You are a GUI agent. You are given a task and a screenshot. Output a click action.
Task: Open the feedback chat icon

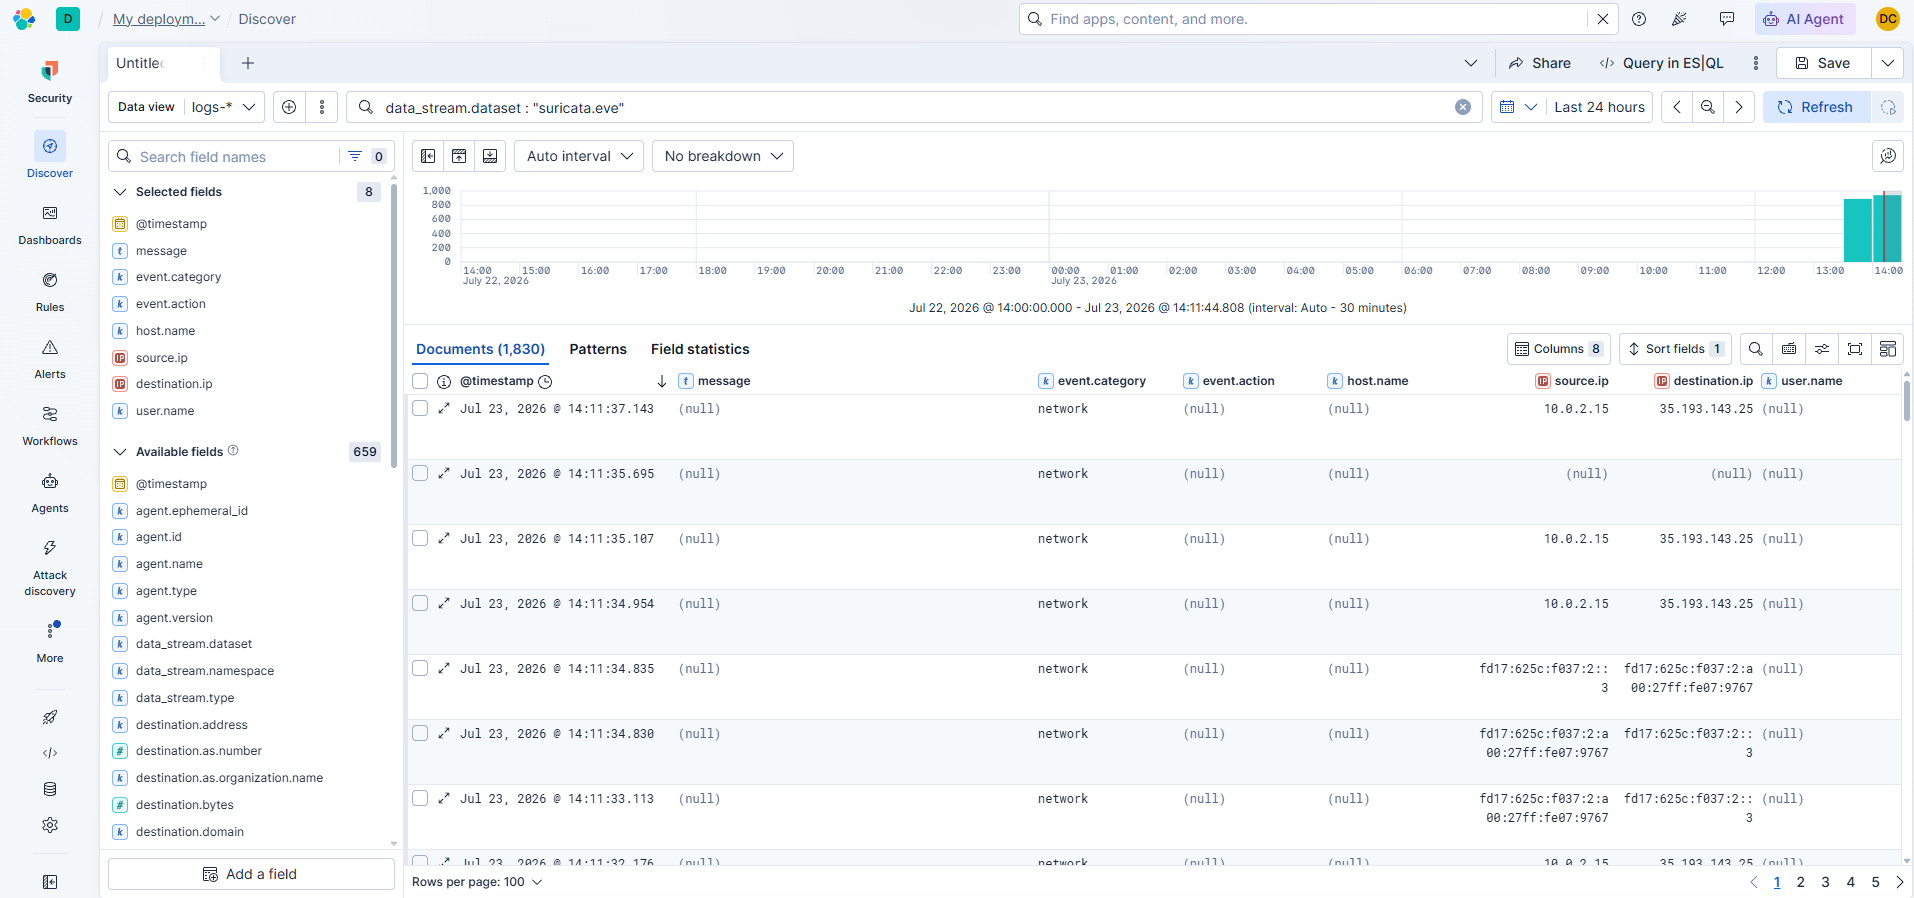pyautogui.click(x=1726, y=19)
